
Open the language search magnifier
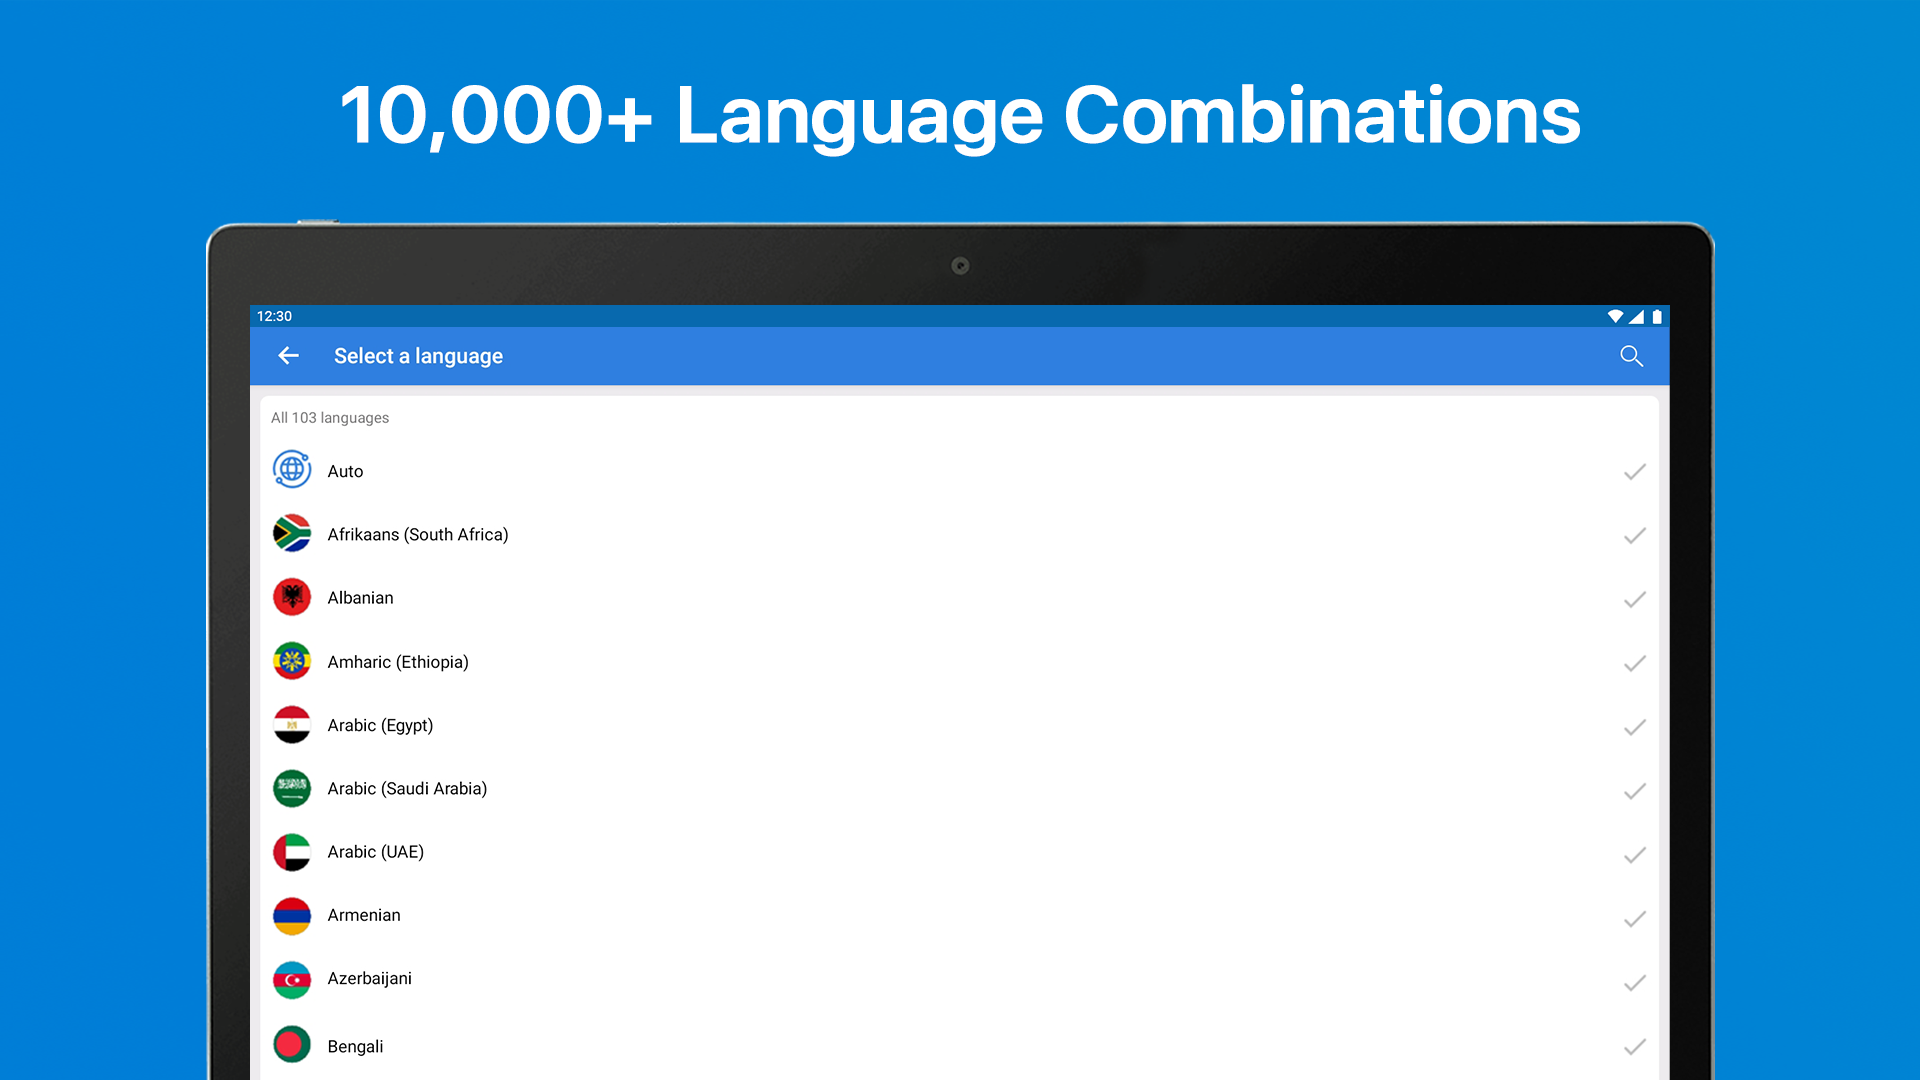[x=1631, y=356]
